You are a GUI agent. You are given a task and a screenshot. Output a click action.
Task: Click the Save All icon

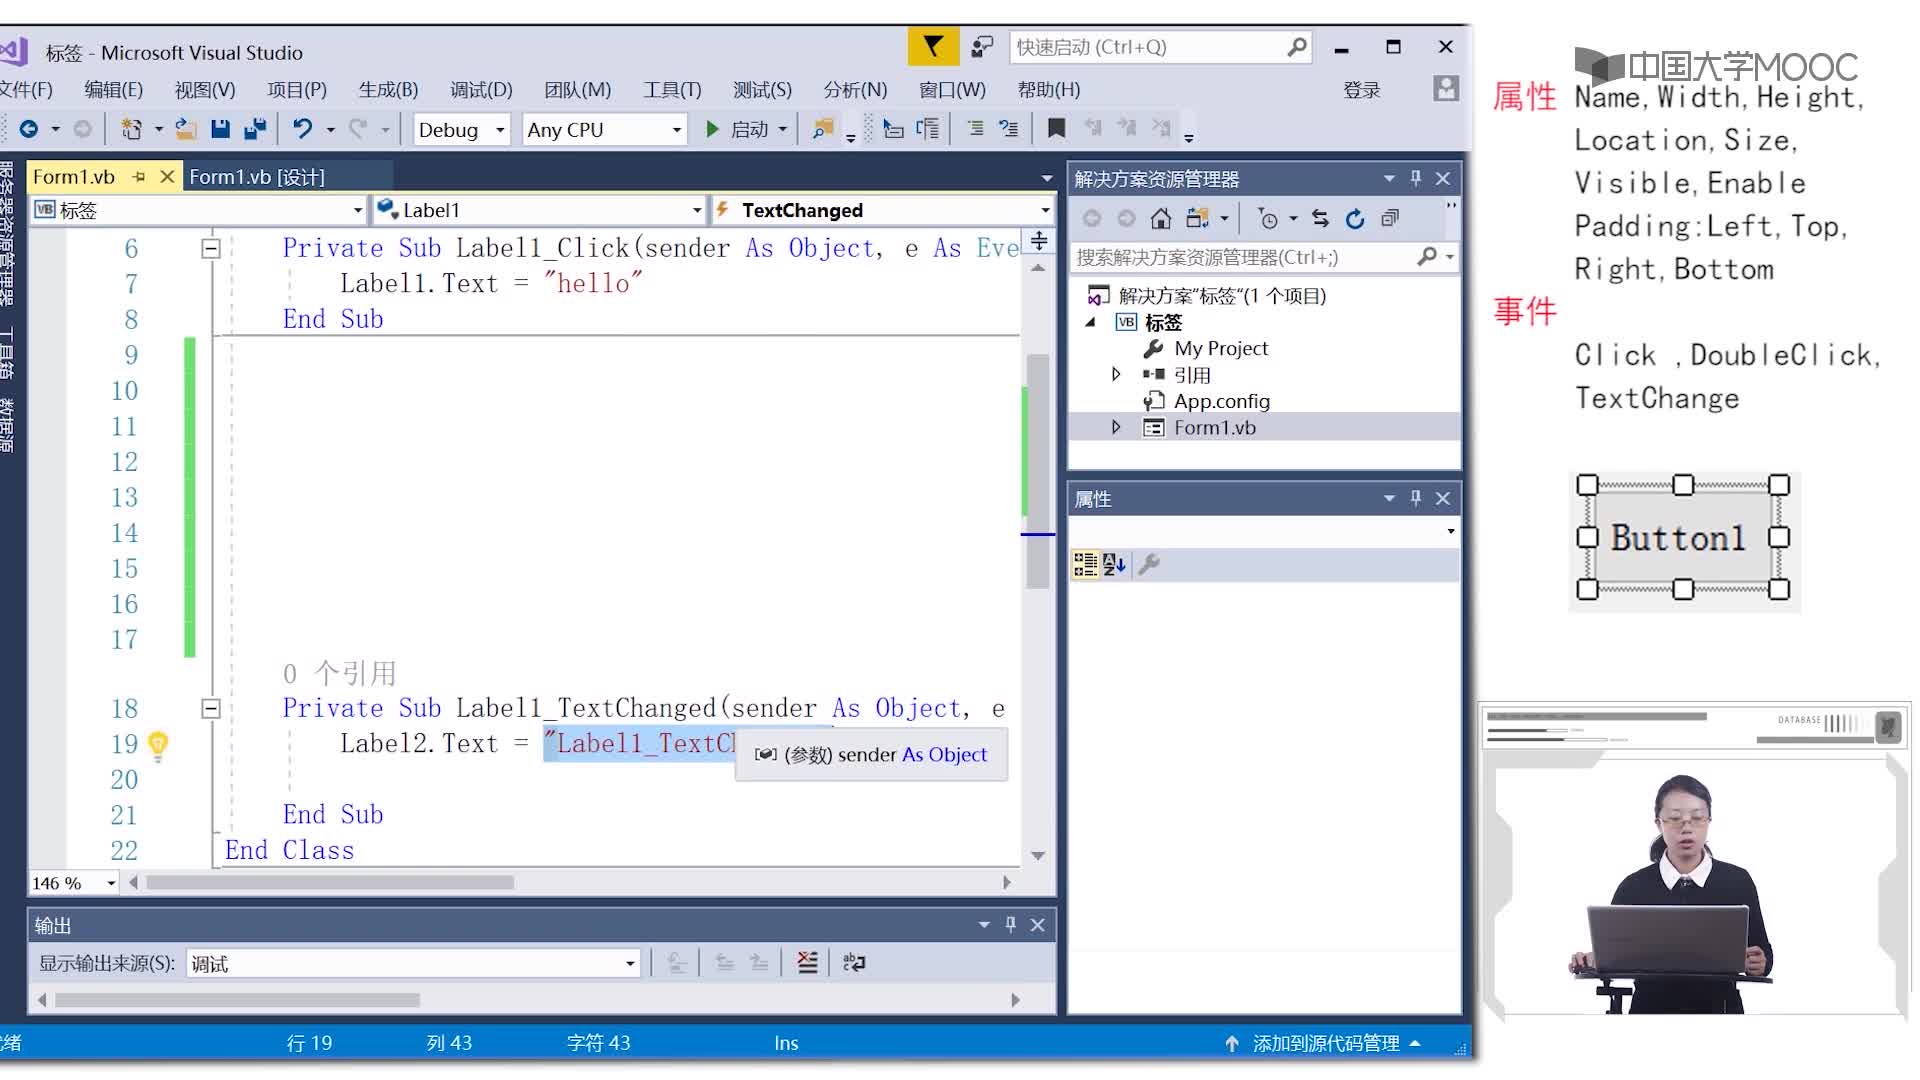pyautogui.click(x=256, y=129)
